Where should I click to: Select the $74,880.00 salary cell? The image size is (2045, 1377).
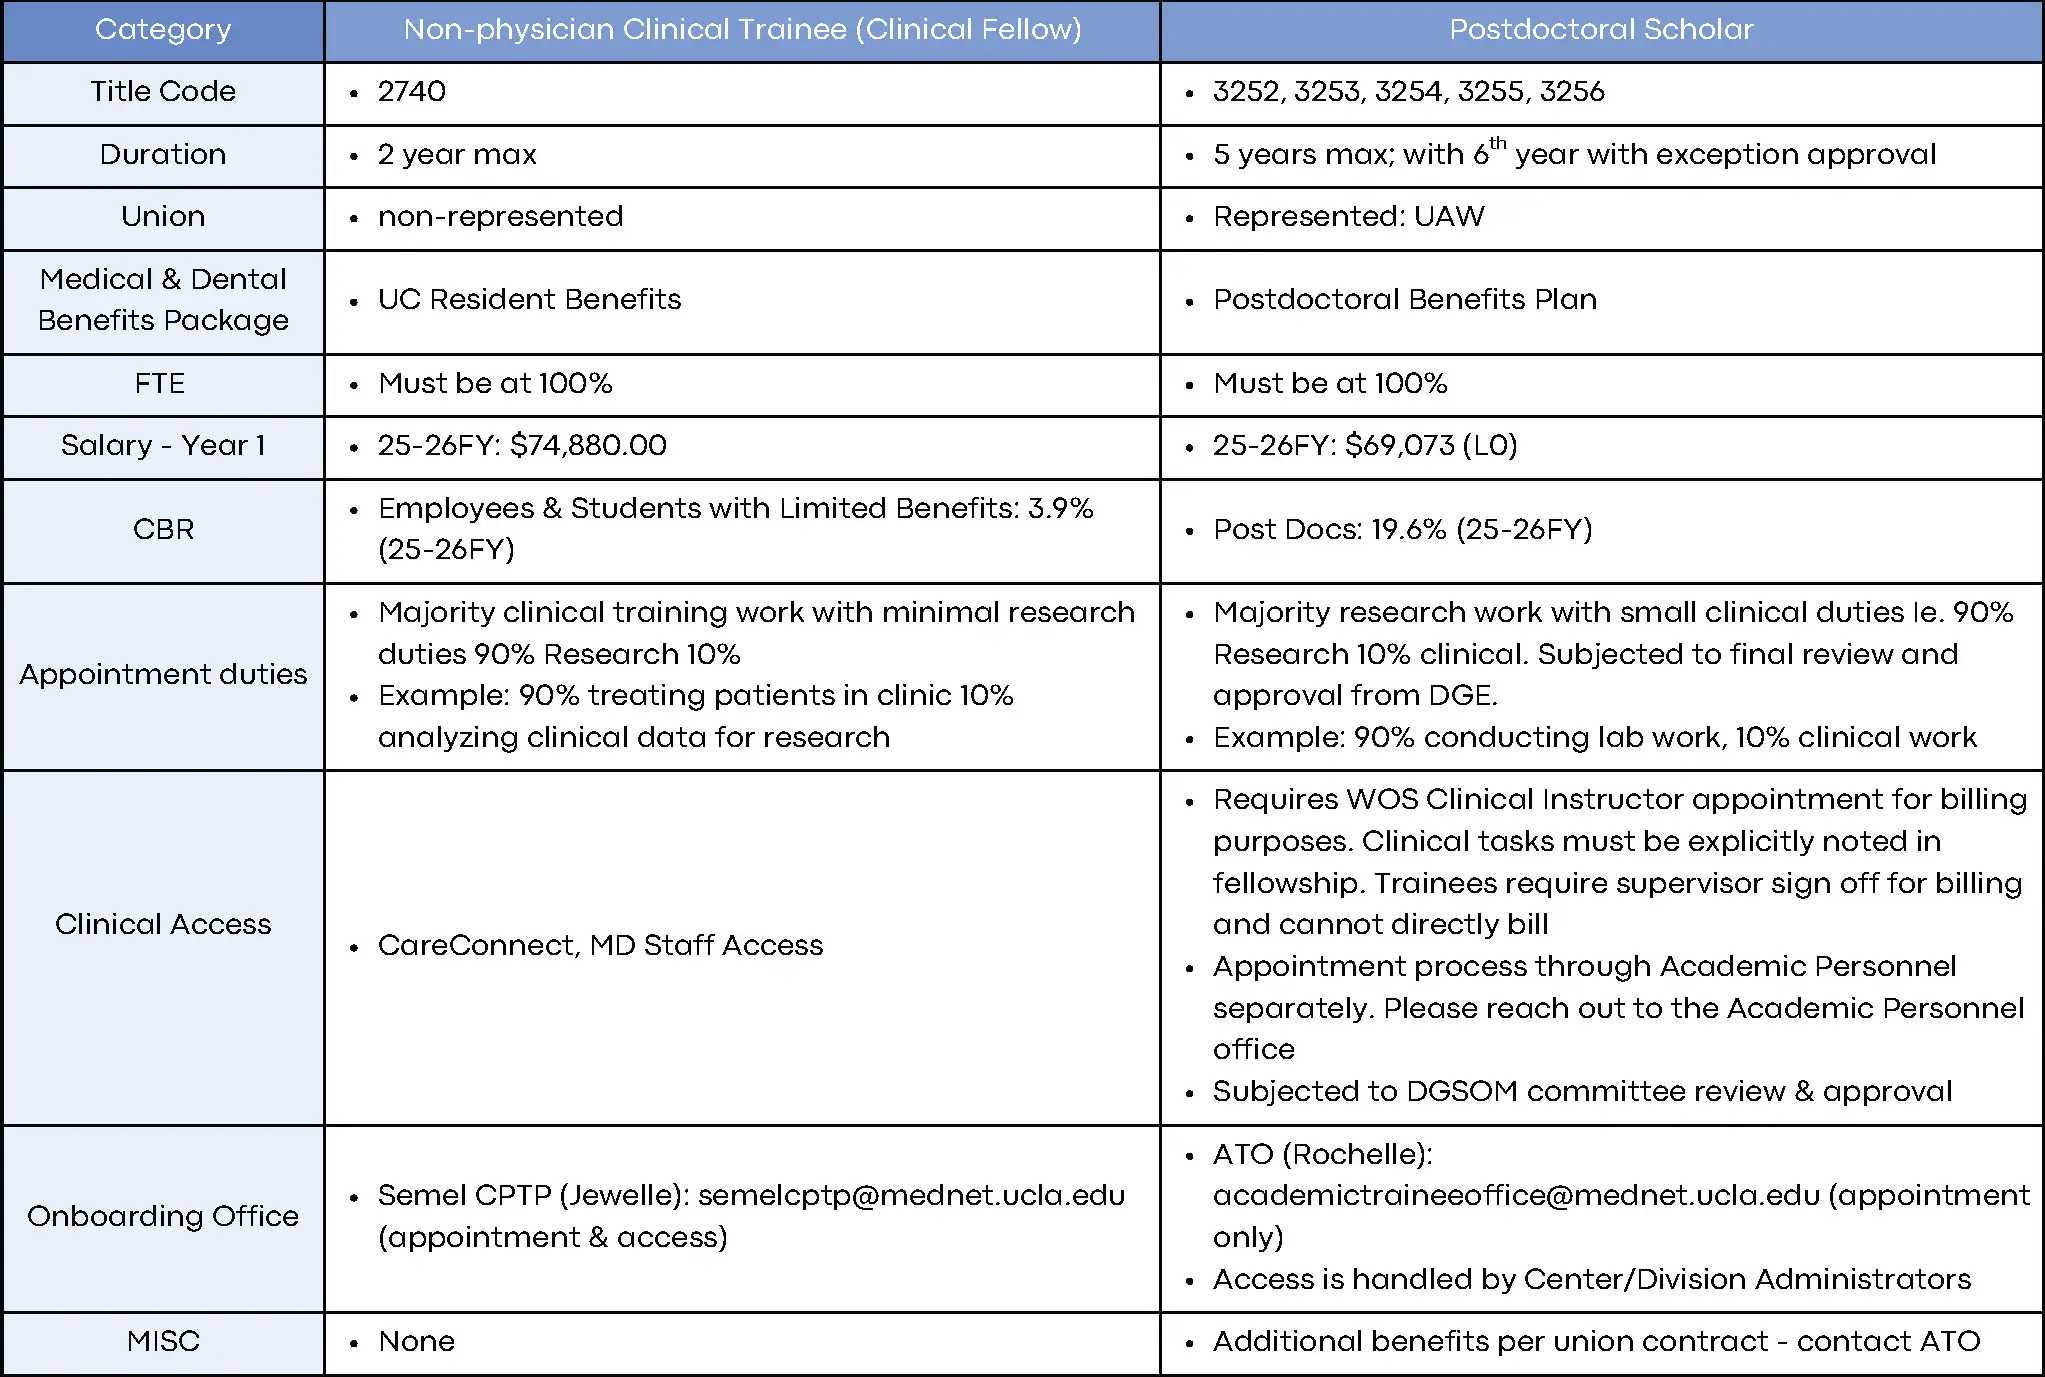521,446
